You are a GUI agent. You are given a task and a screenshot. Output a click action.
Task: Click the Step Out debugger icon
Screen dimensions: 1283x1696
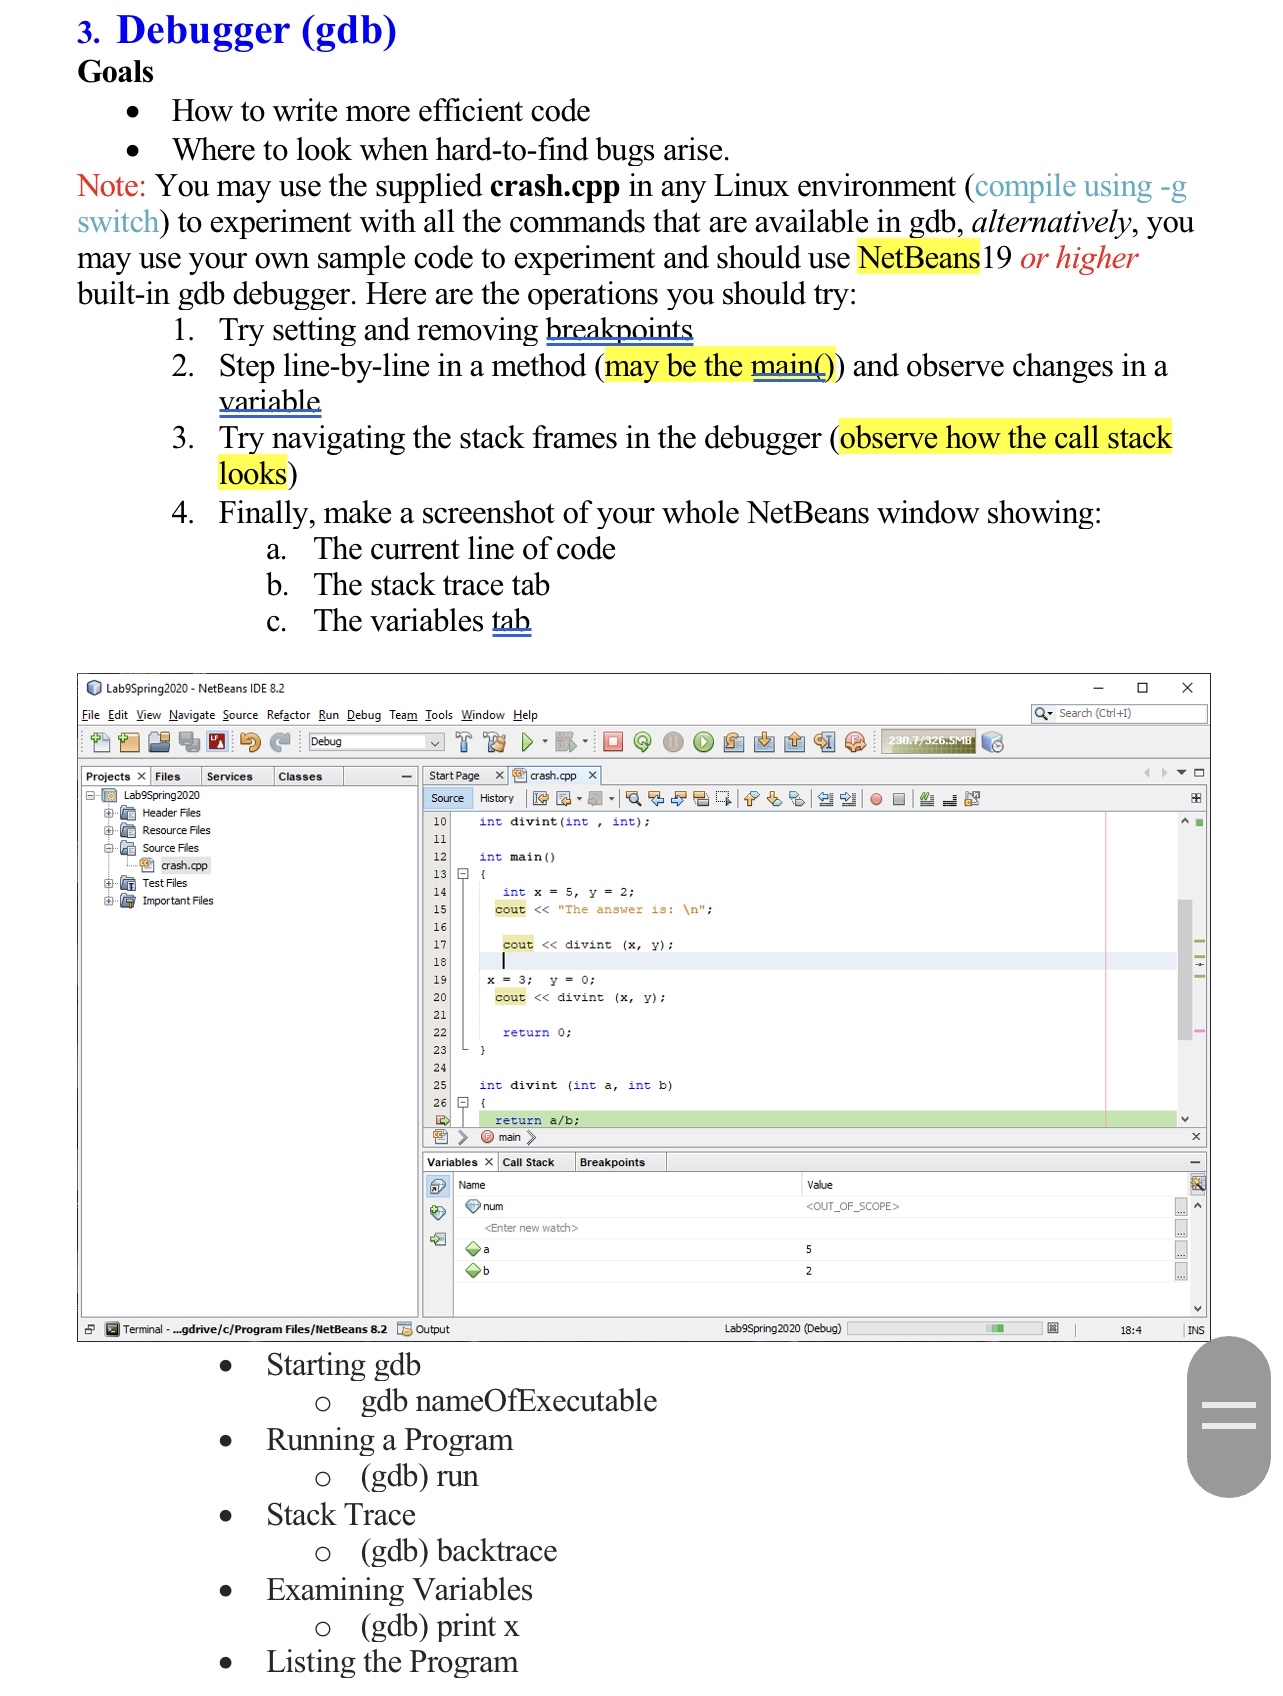[x=795, y=742]
